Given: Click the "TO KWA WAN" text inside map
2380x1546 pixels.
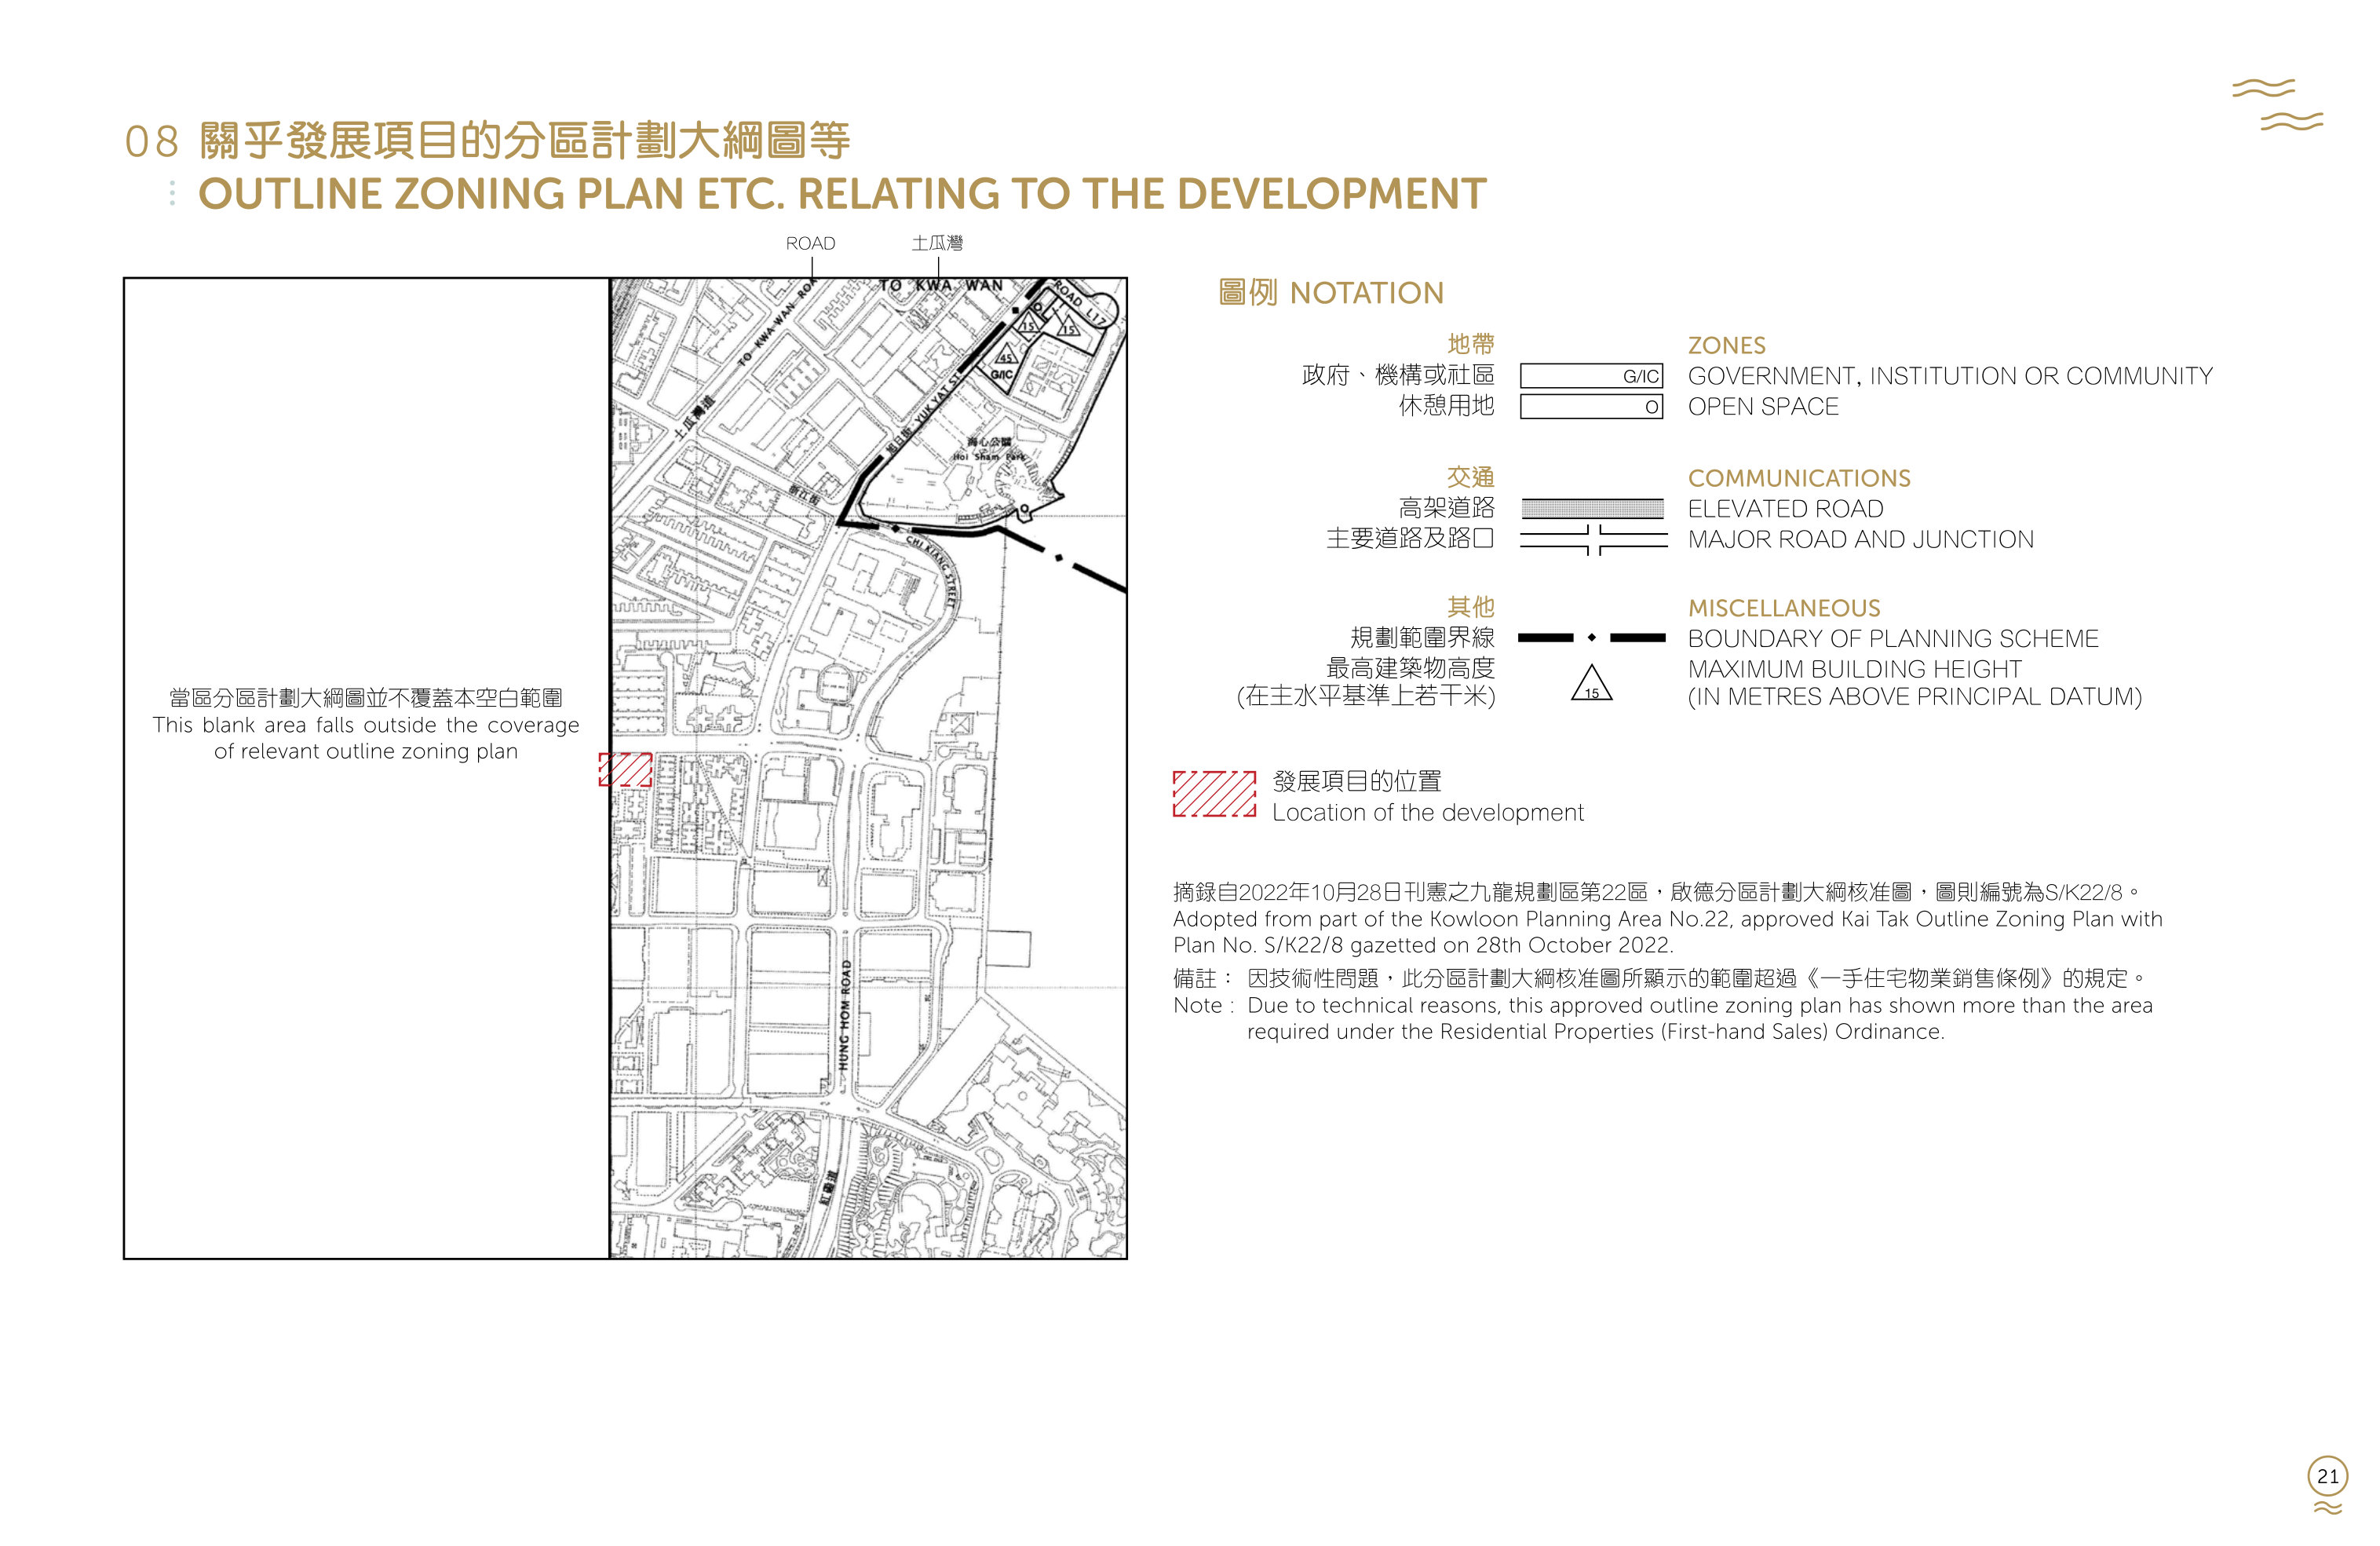Looking at the screenshot, I should pos(941,286).
